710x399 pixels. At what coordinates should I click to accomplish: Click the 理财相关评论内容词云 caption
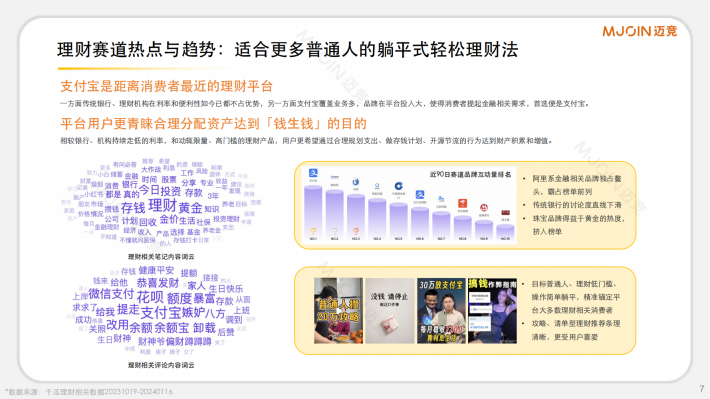(x=161, y=365)
